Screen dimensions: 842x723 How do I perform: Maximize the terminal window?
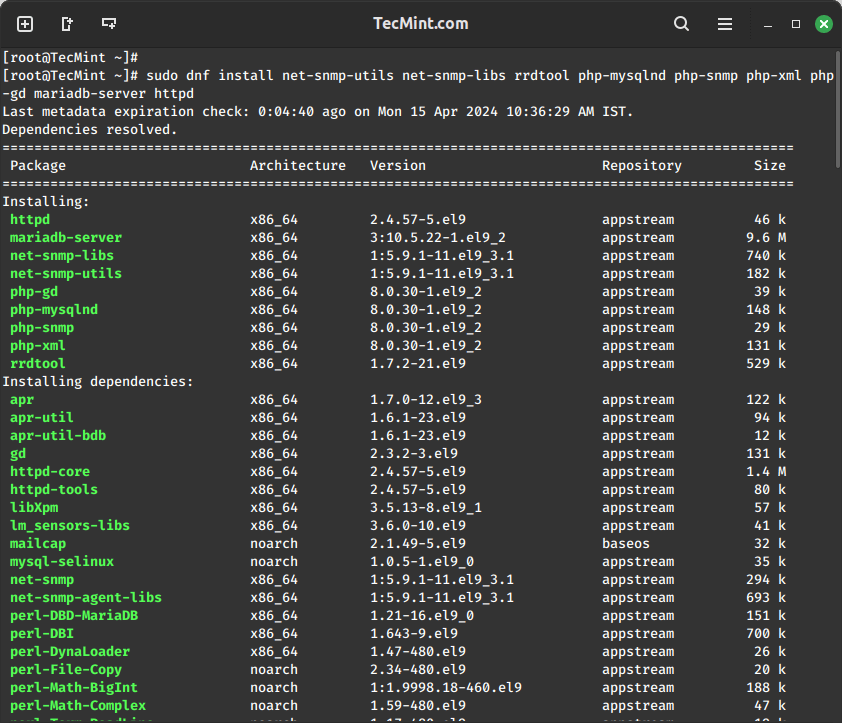click(796, 24)
